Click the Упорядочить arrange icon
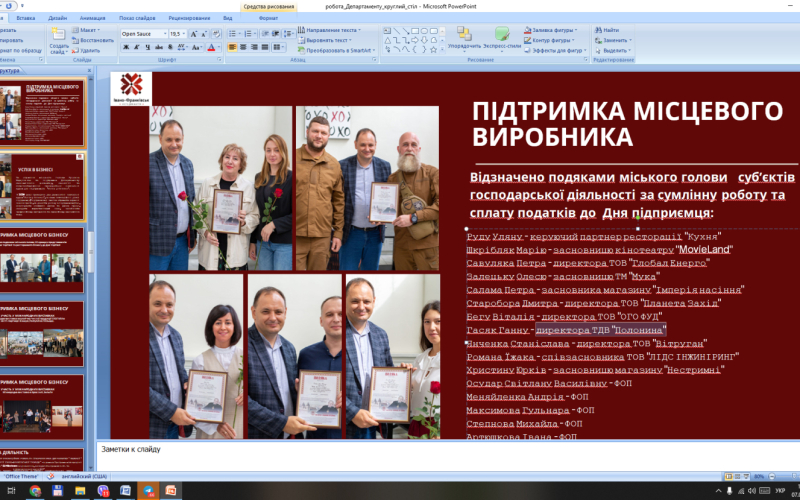800x500 pixels. tap(464, 38)
